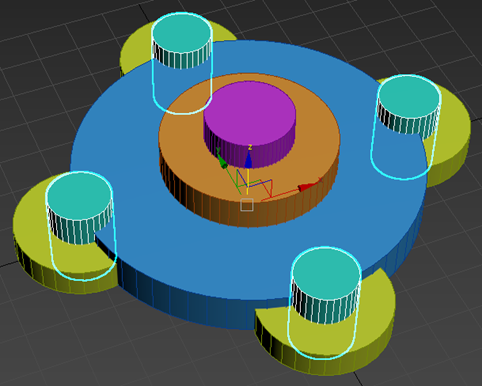Click the blue Z-axis arrow of the gizmo
The width and height of the screenshot is (482, 386).
coord(248,160)
